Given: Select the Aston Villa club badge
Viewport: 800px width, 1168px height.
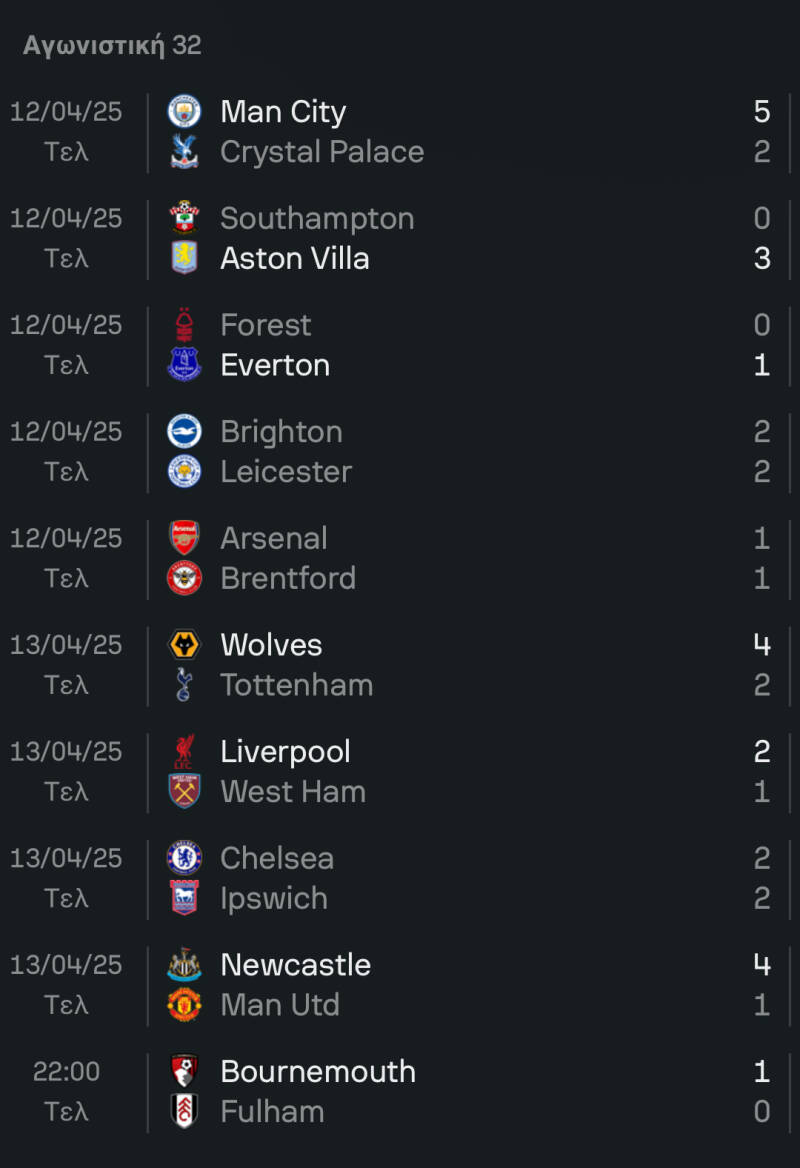Looking at the screenshot, I should pyautogui.click(x=184, y=258).
